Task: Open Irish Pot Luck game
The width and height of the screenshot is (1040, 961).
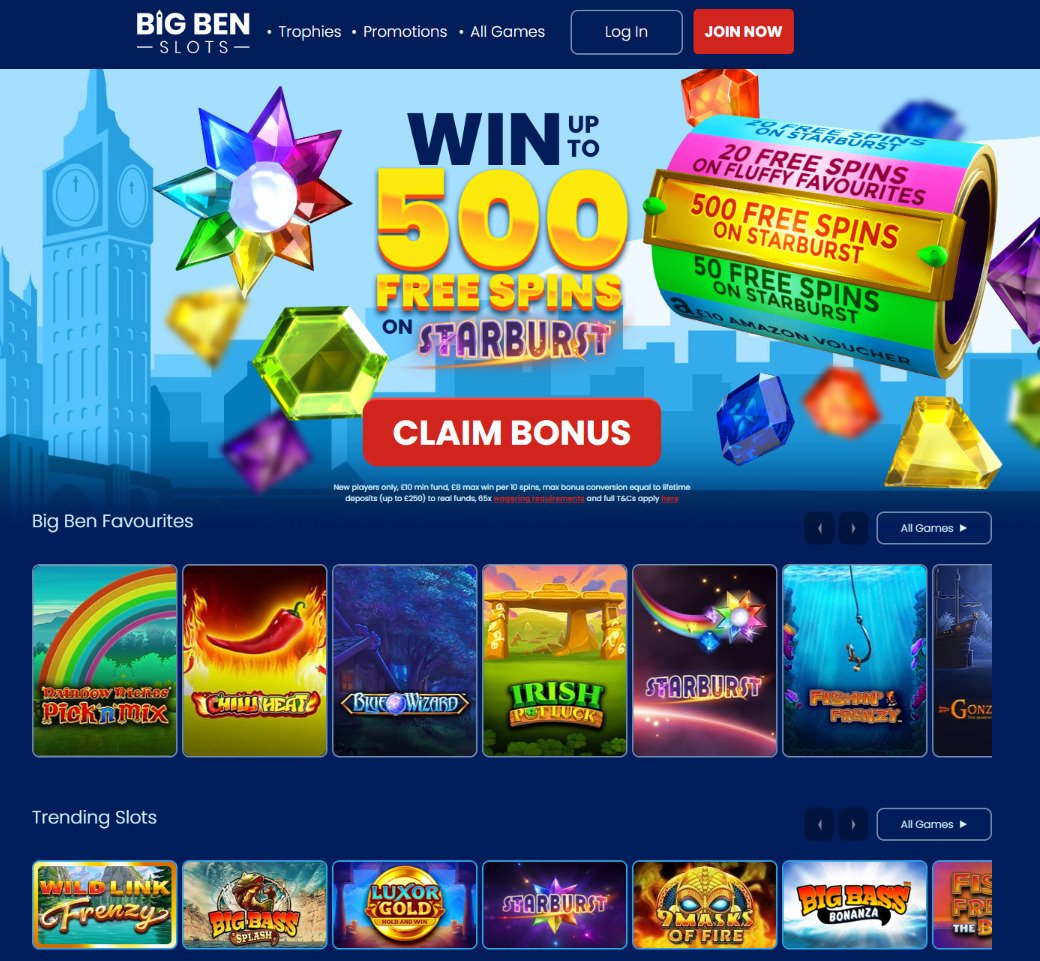Action: click(554, 661)
